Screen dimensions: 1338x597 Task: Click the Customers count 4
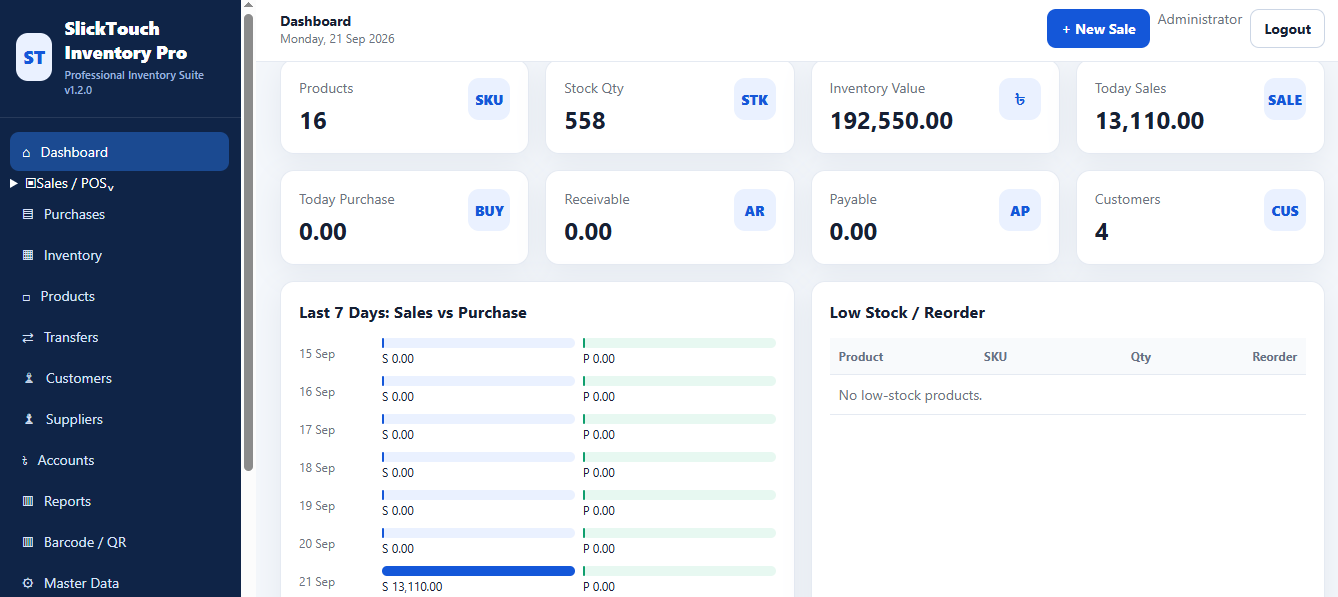click(1102, 232)
